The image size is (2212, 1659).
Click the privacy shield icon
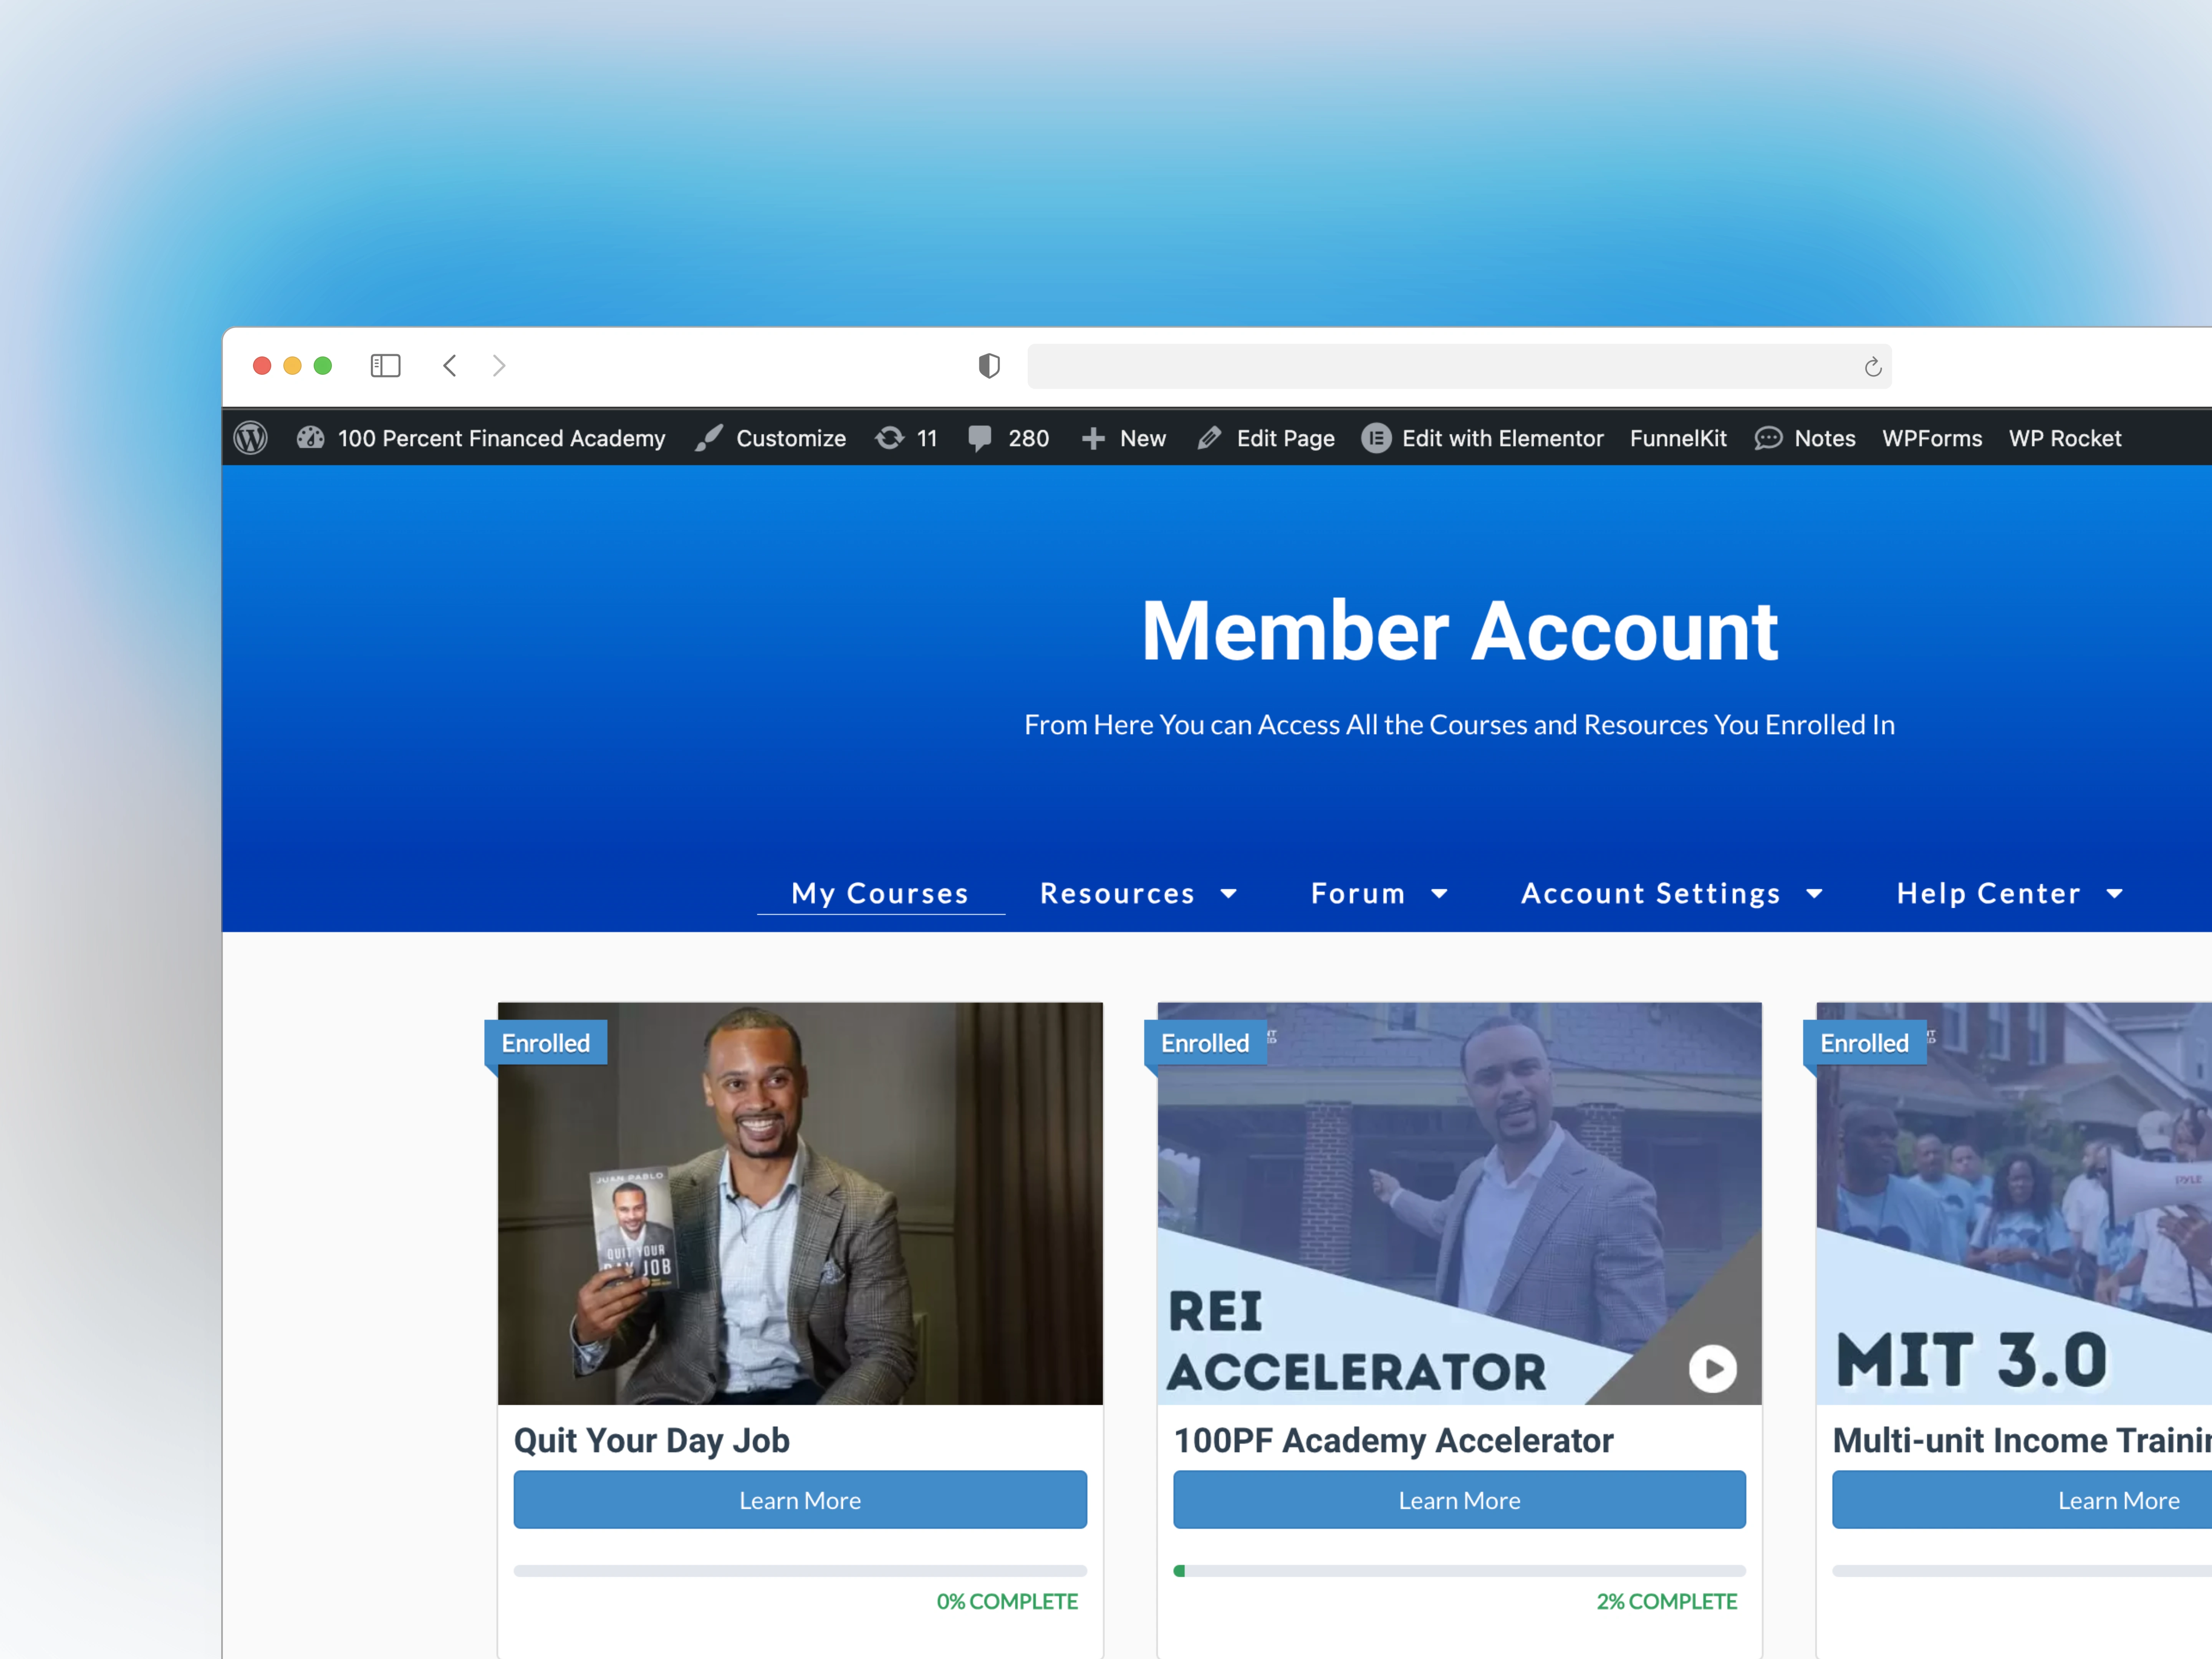point(989,366)
